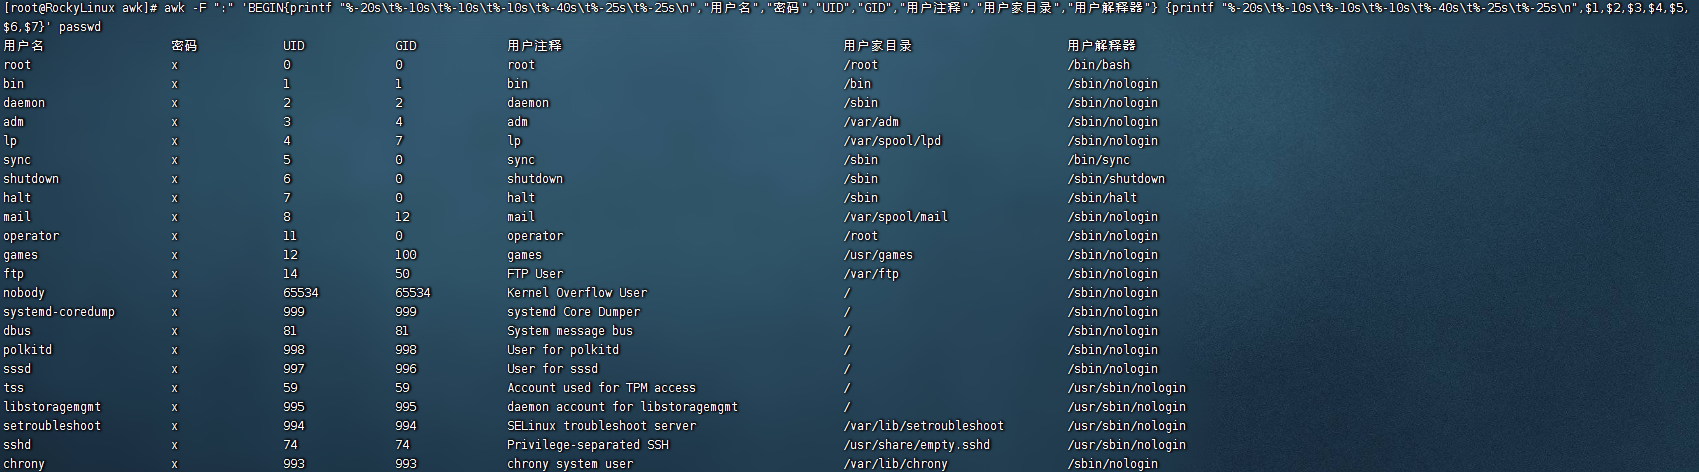
Task: Click 'daemon account for libstoragemgmt' comment
Action: coord(622,407)
